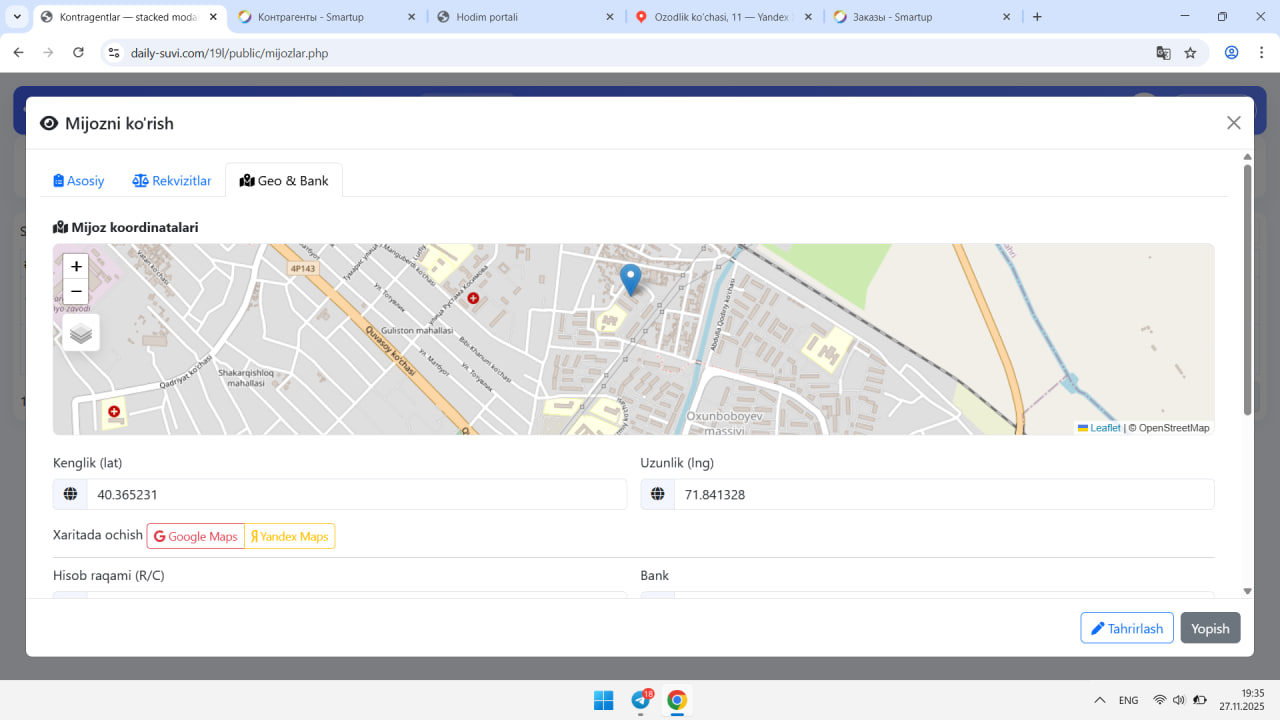Open location in Yandex Maps
1280x720 pixels.
[x=290, y=537]
